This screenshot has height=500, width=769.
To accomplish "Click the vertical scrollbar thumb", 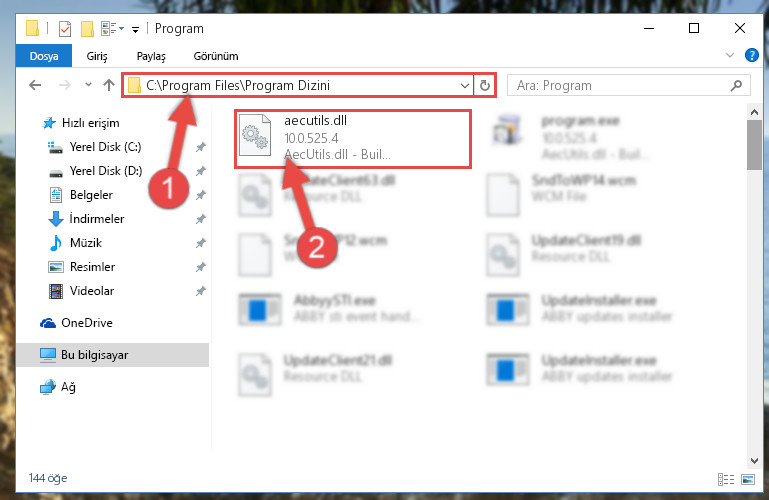I will tap(754, 145).
